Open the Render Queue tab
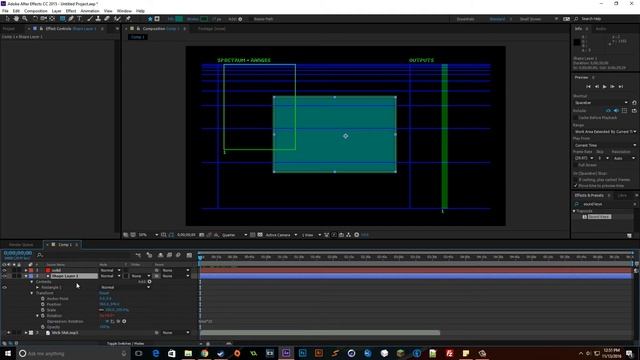Screen dimensions: 640x360 click(x=21, y=244)
